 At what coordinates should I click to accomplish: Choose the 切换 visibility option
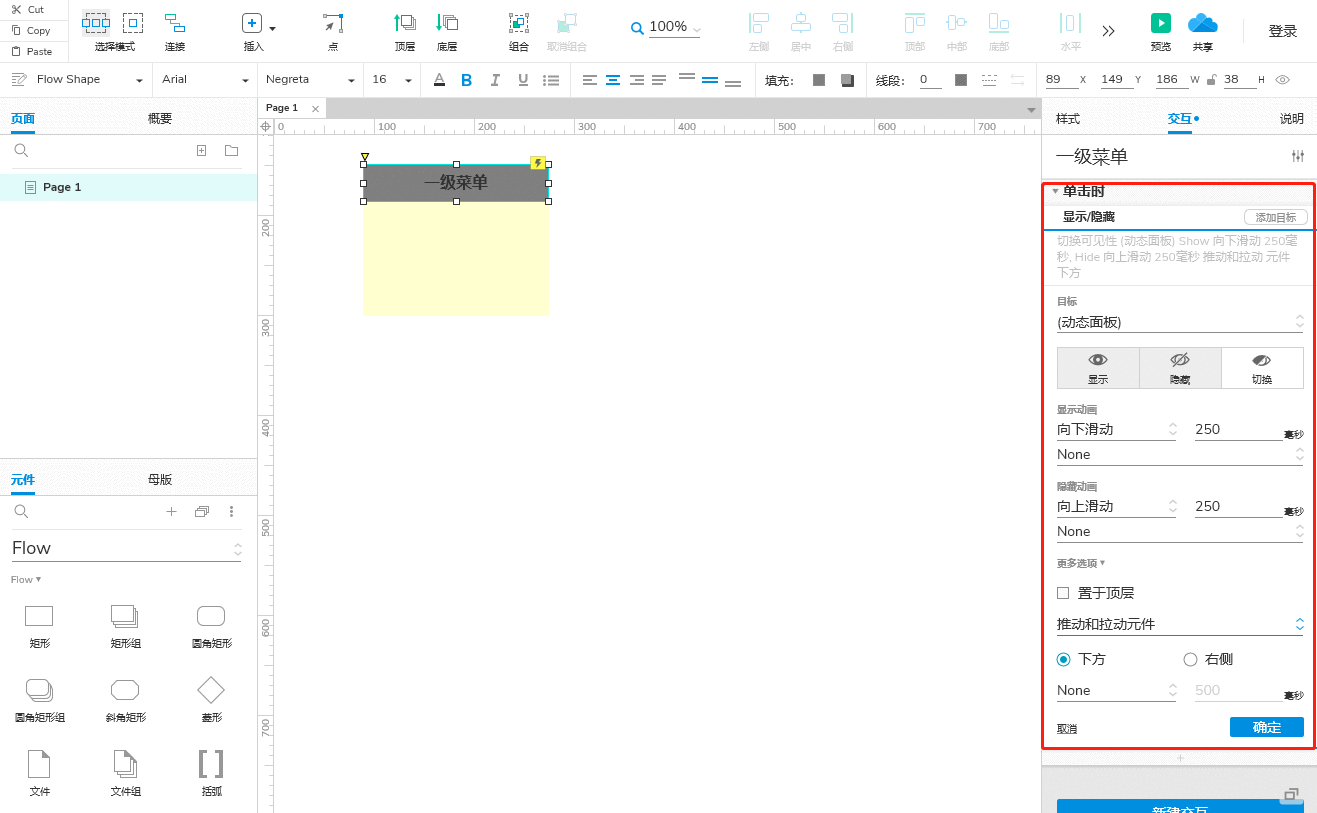(x=1262, y=368)
